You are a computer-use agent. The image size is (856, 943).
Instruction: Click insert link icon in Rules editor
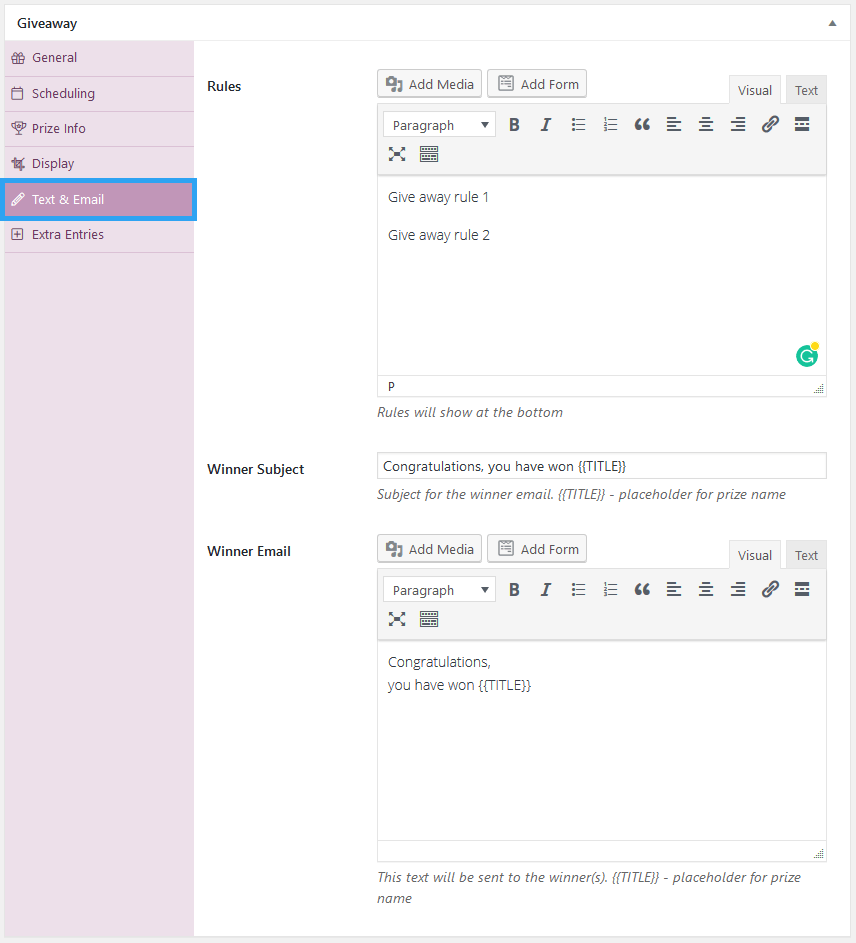pyautogui.click(x=770, y=125)
